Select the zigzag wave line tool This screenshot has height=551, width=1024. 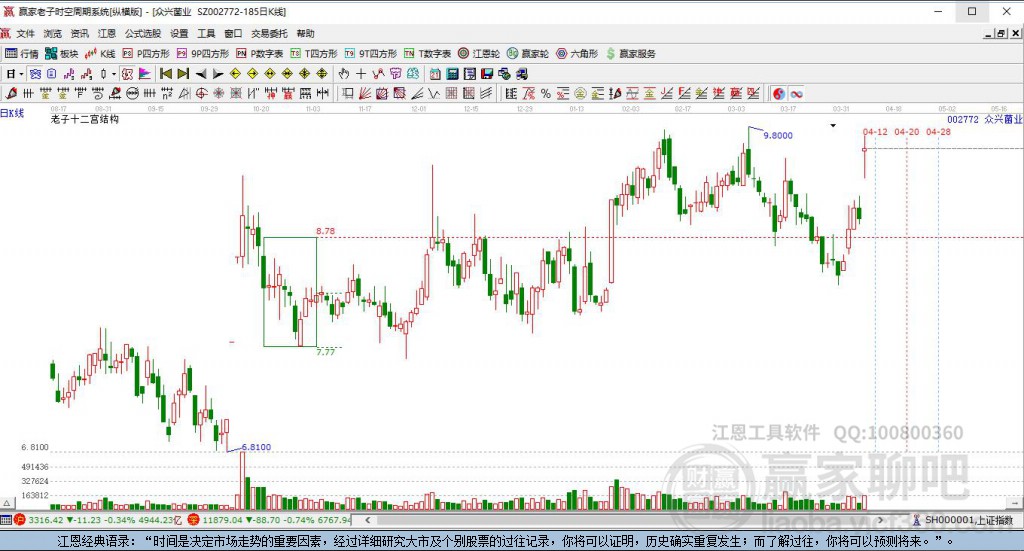[x=434, y=94]
